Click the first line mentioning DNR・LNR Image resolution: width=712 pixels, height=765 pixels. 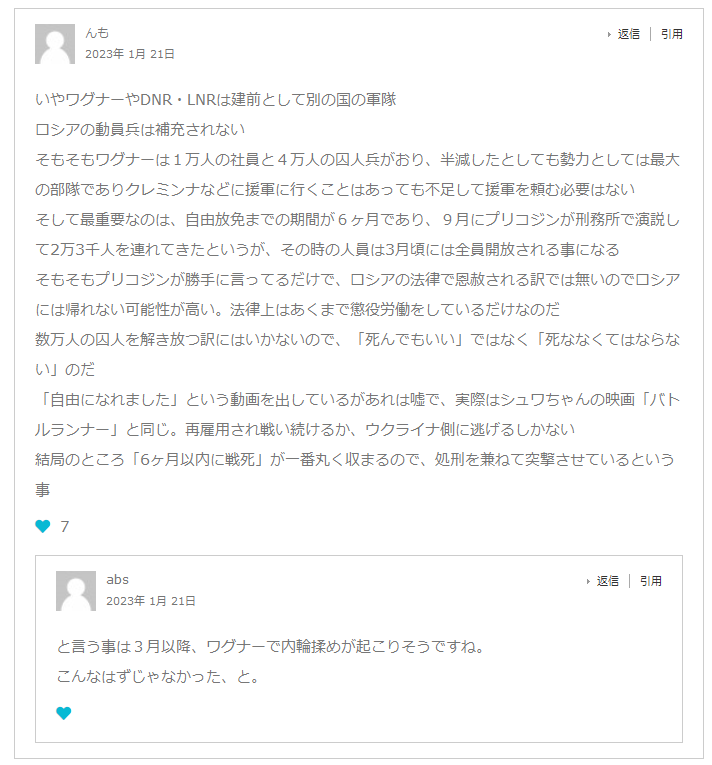click(216, 99)
